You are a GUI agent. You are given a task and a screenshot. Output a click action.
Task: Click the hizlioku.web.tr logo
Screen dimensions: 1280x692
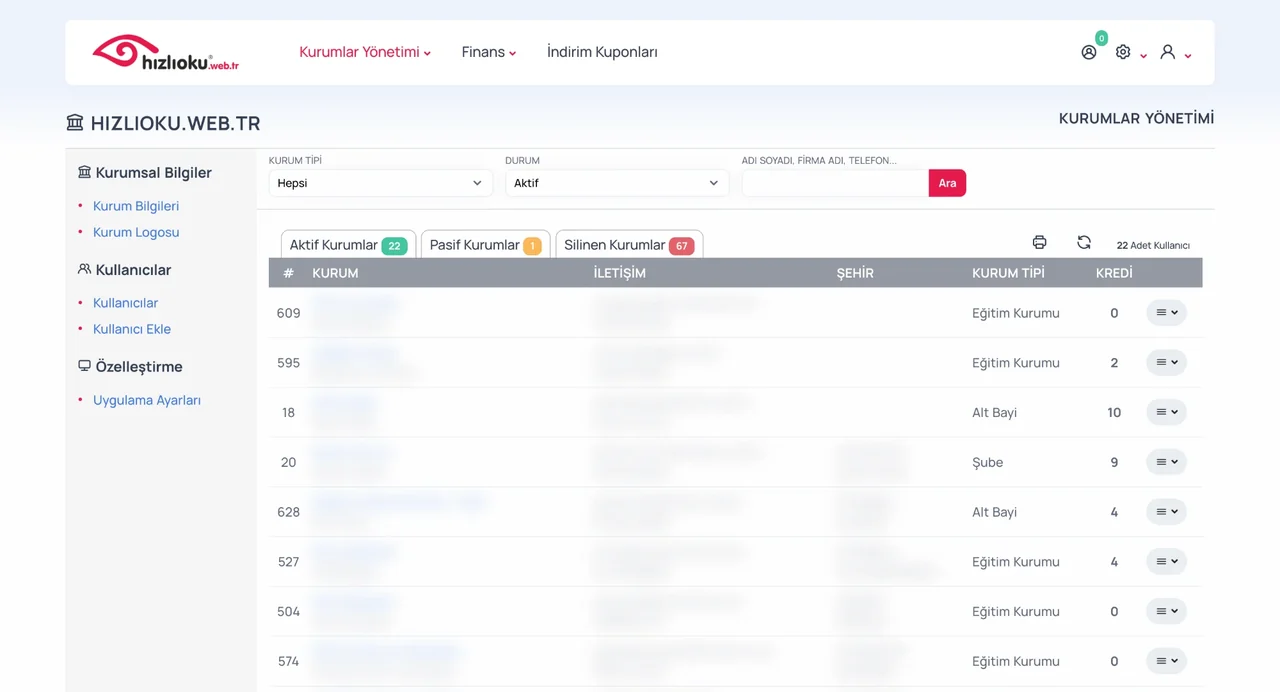pos(166,52)
